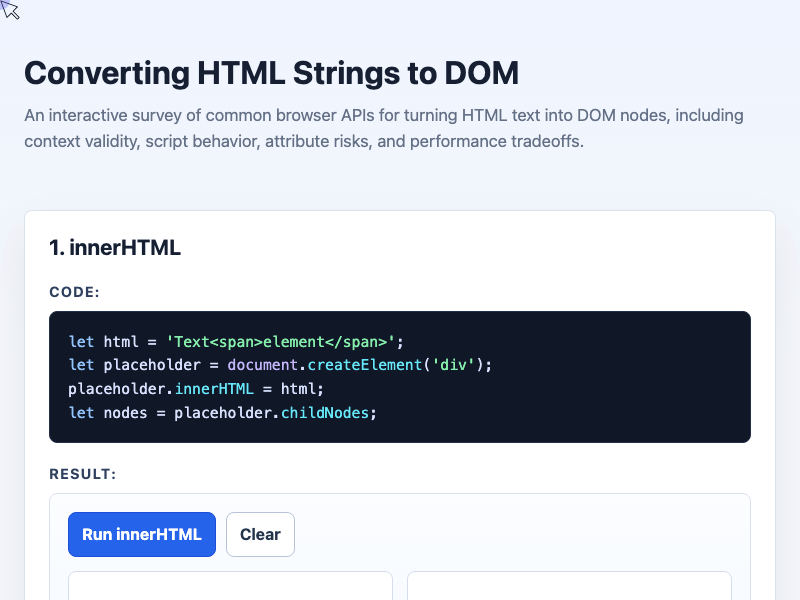This screenshot has width=800, height=600.
Task: Select the page title Converting HTML Strings to DOM
Action: tap(271, 73)
